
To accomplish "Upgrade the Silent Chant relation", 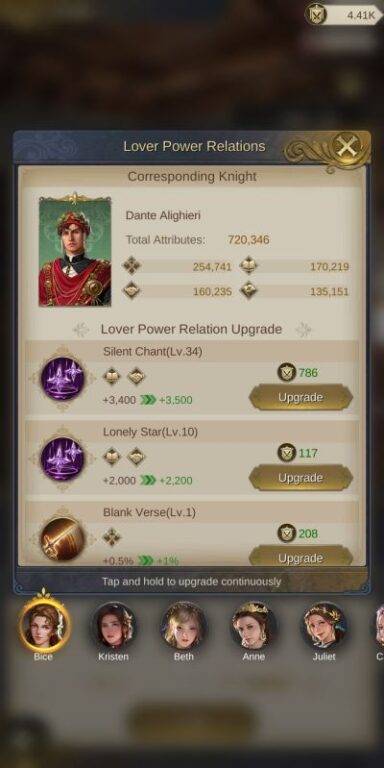I will click(300, 397).
